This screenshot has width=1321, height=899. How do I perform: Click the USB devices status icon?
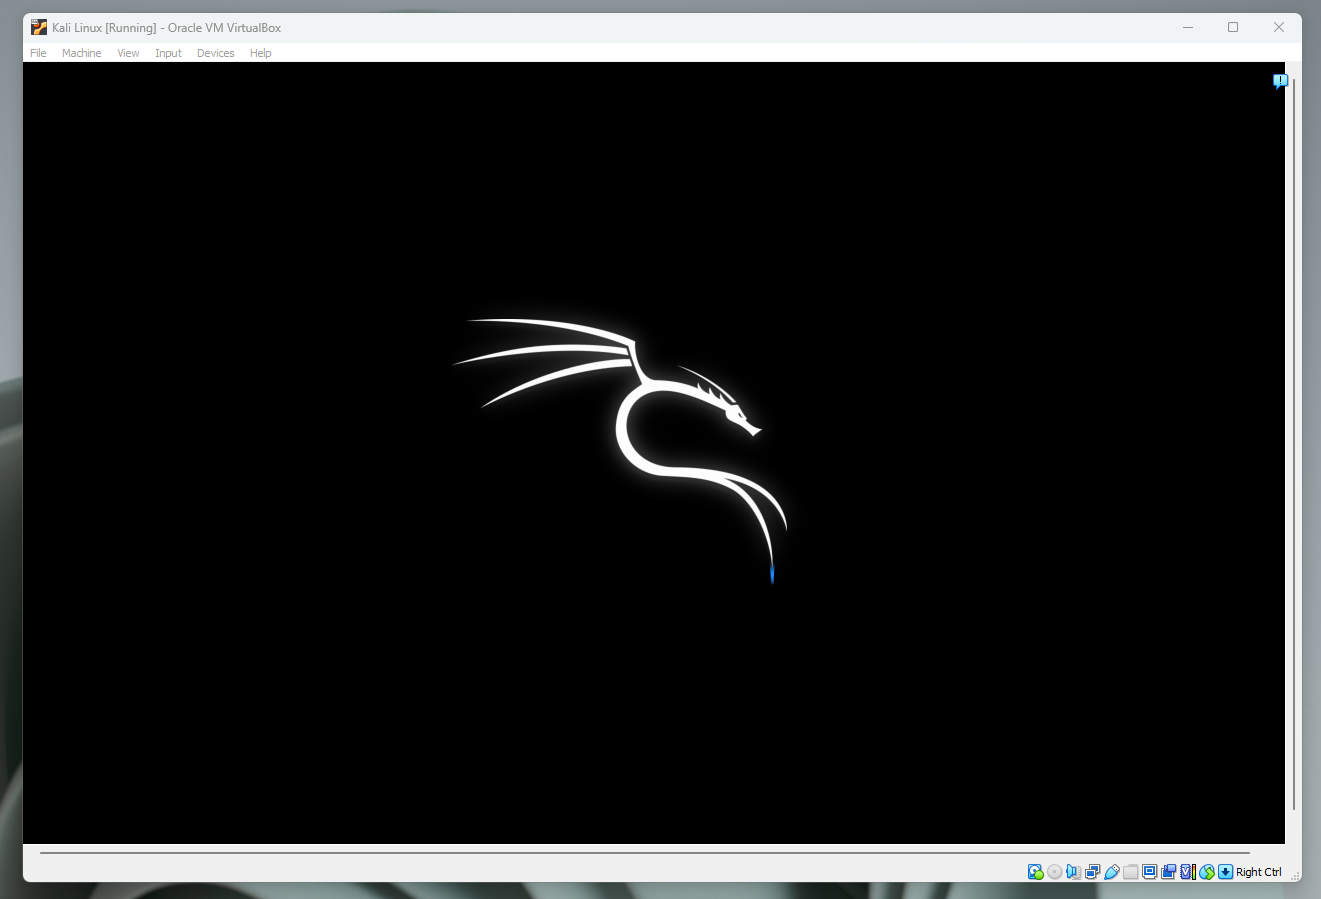pyautogui.click(x=1111, y=872)
